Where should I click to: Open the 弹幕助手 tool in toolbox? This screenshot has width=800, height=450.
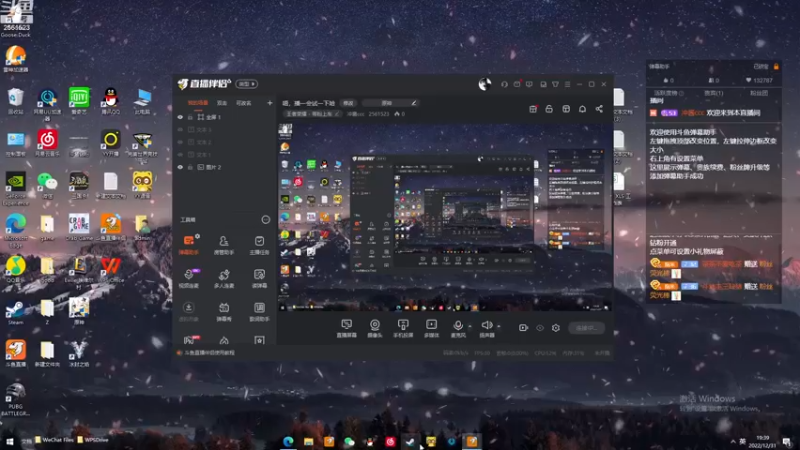(x=188, y=244)
